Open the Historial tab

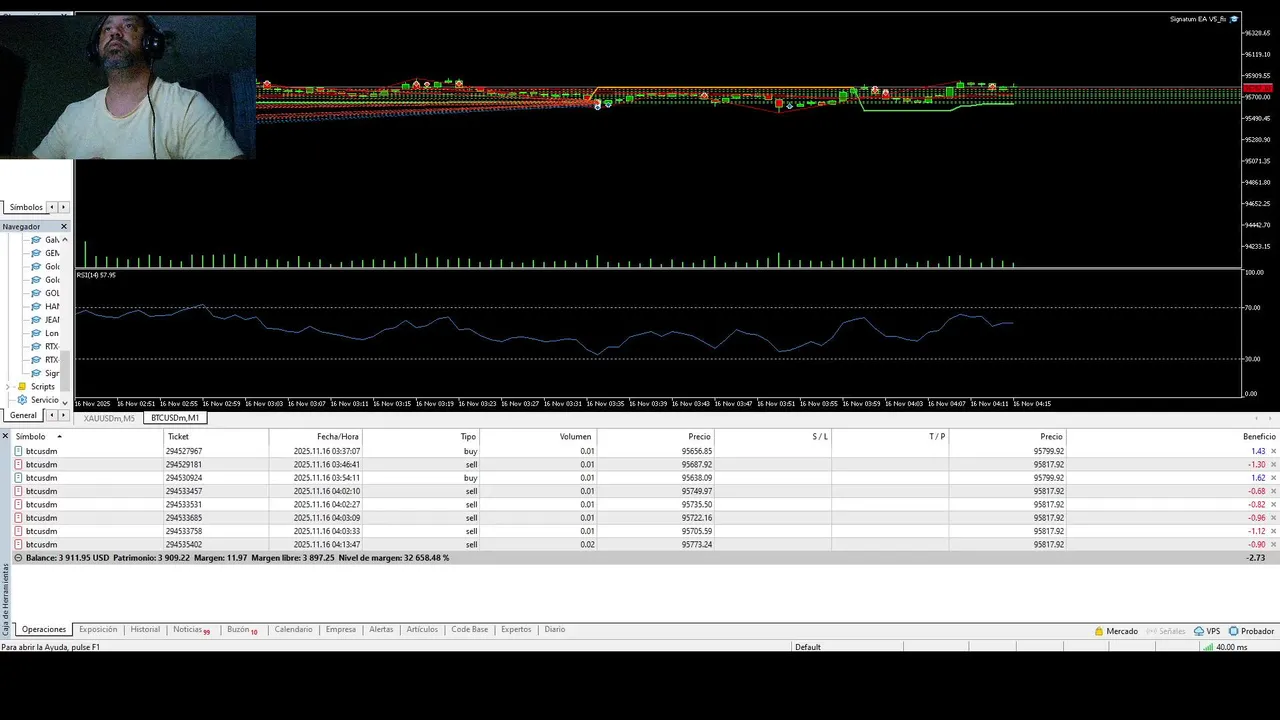click(145, 630)
